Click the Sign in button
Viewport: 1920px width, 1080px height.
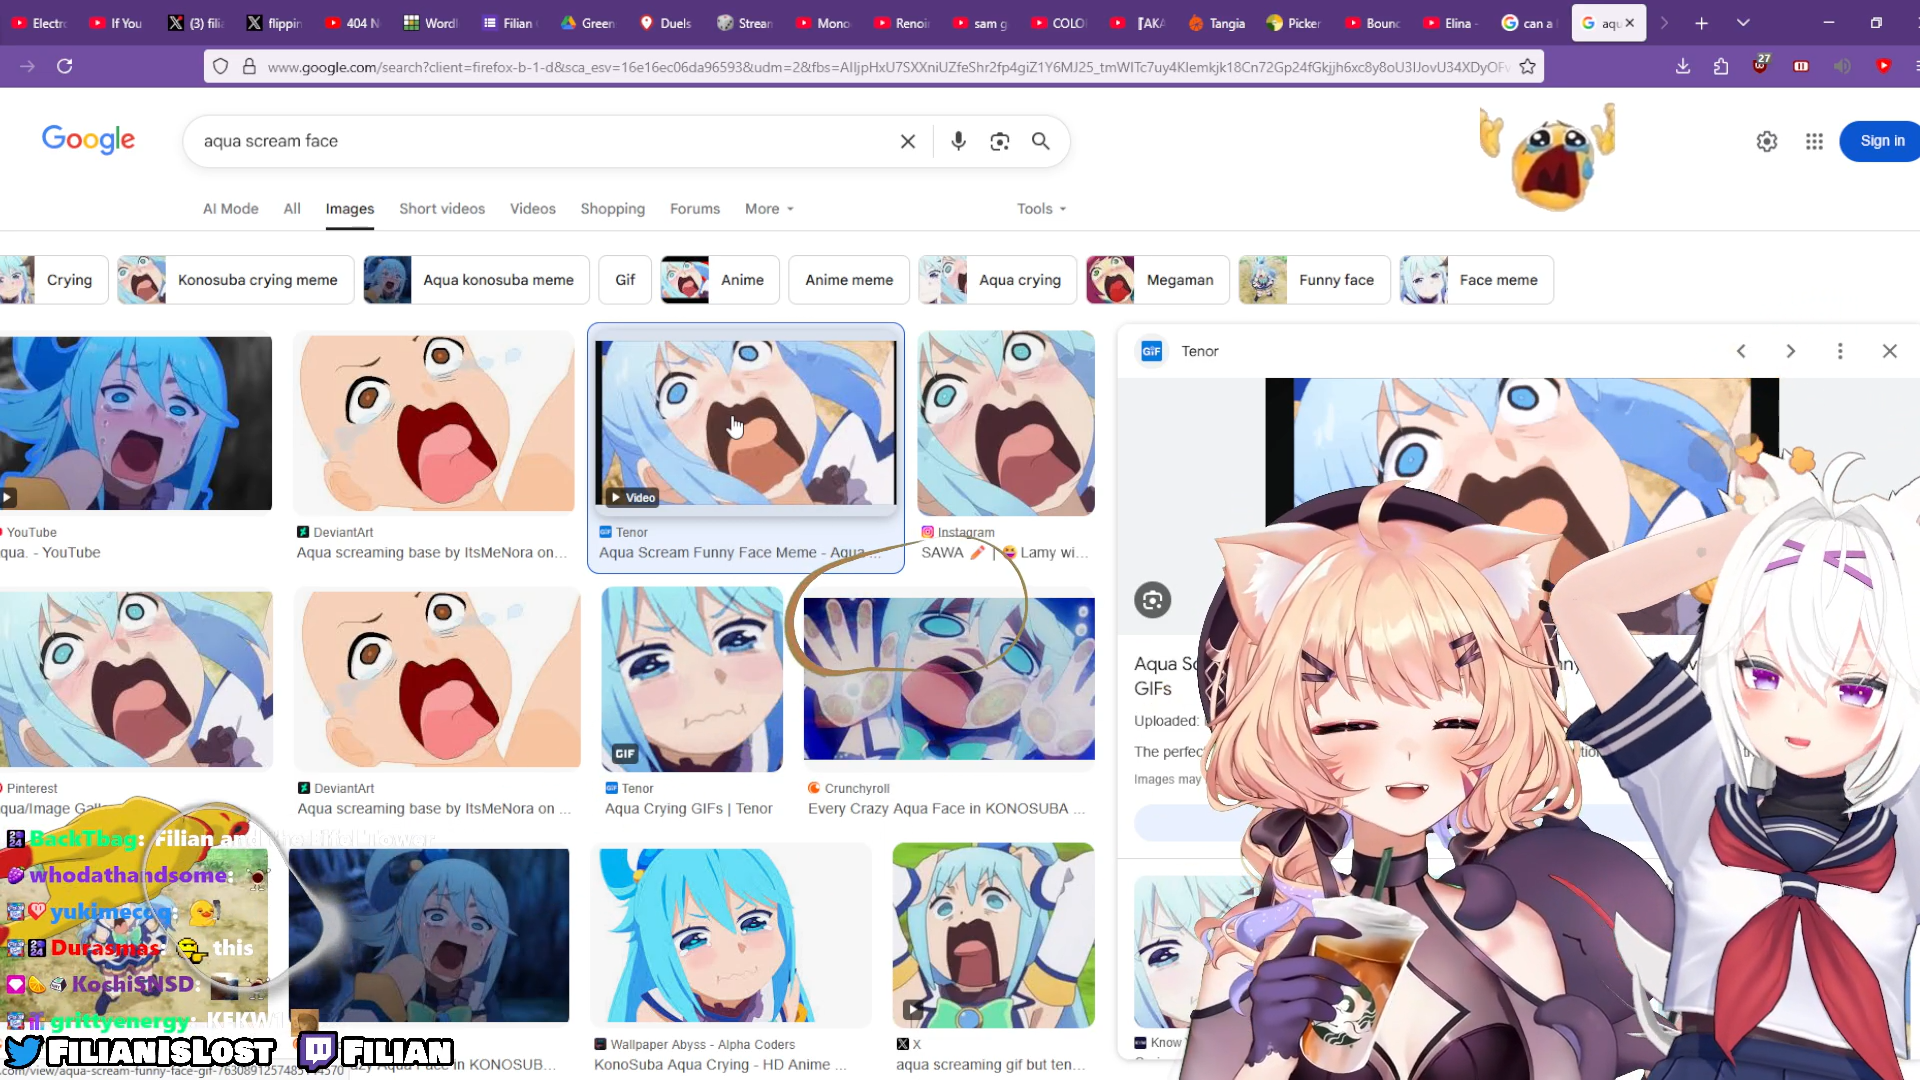coord(1881,141)
